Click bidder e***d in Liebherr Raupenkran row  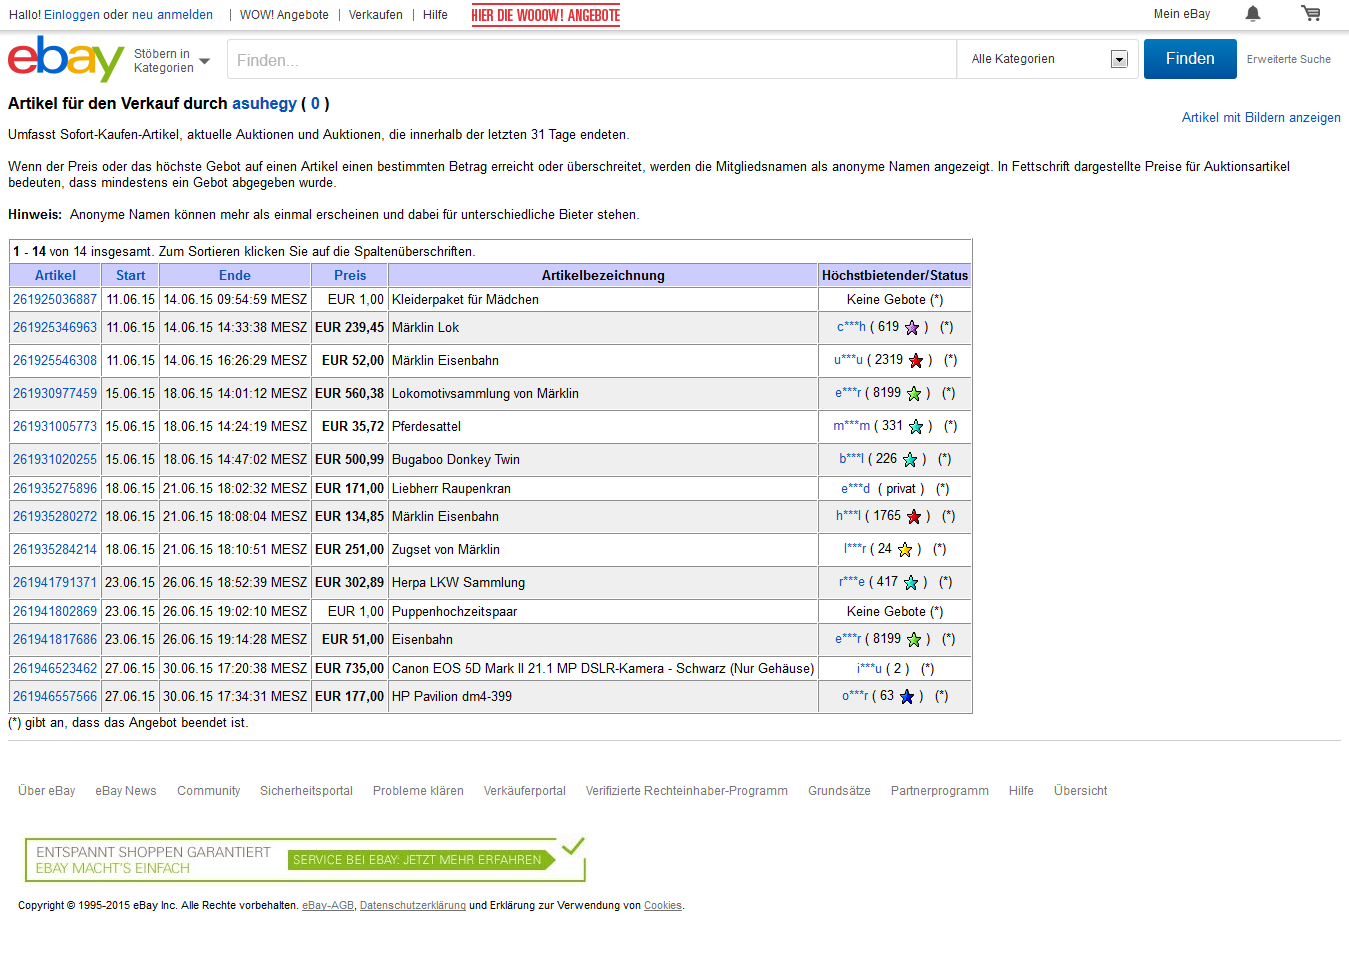point(855,488)
